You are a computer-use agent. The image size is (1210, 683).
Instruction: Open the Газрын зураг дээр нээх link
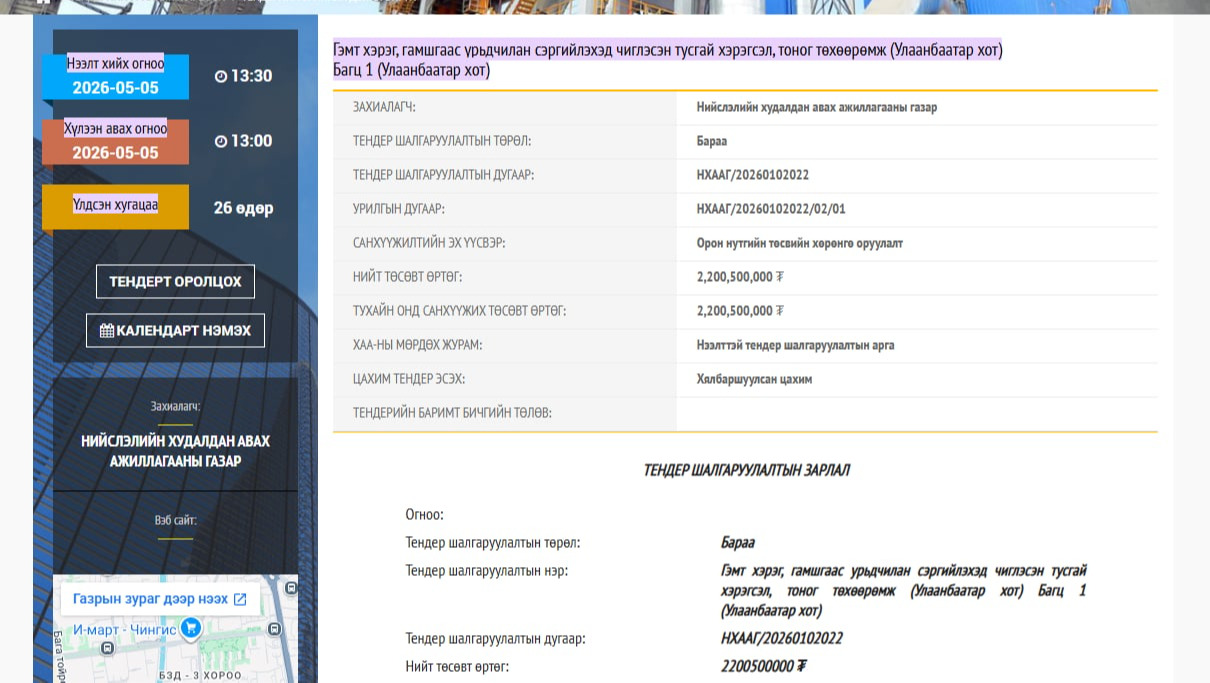pos(150,599)
